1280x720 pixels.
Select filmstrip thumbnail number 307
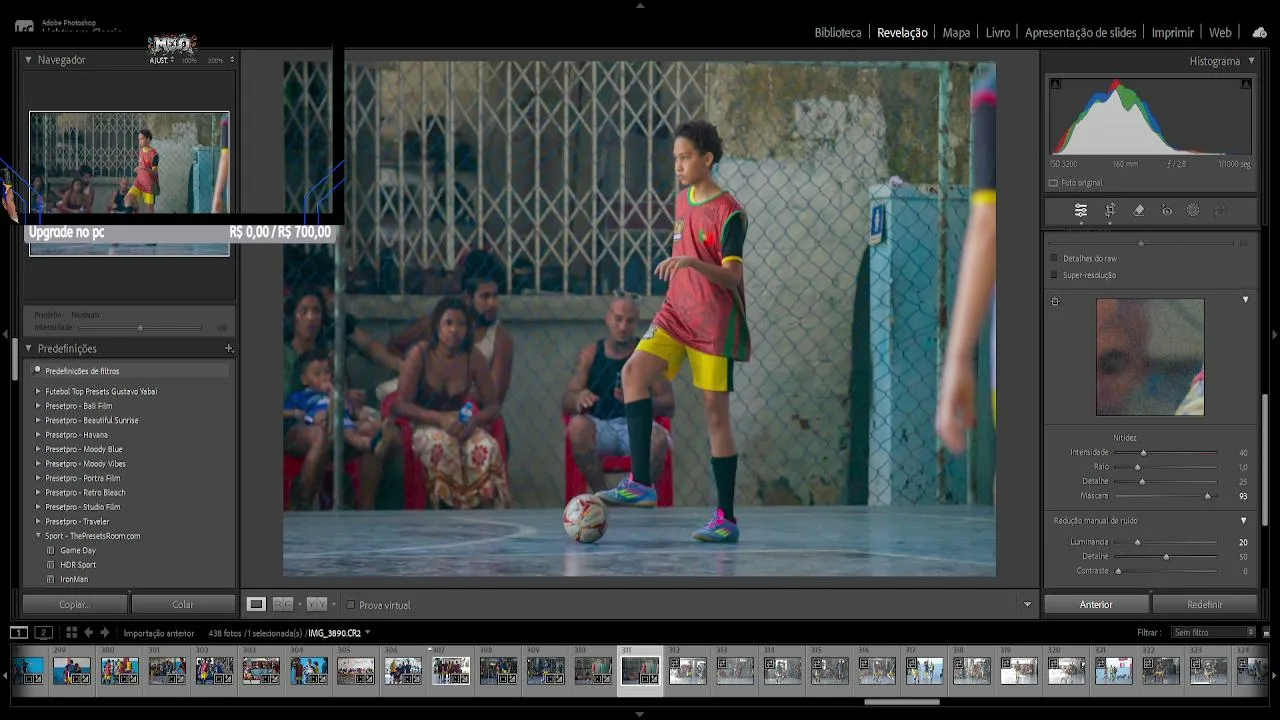click(x=451, y=670)
